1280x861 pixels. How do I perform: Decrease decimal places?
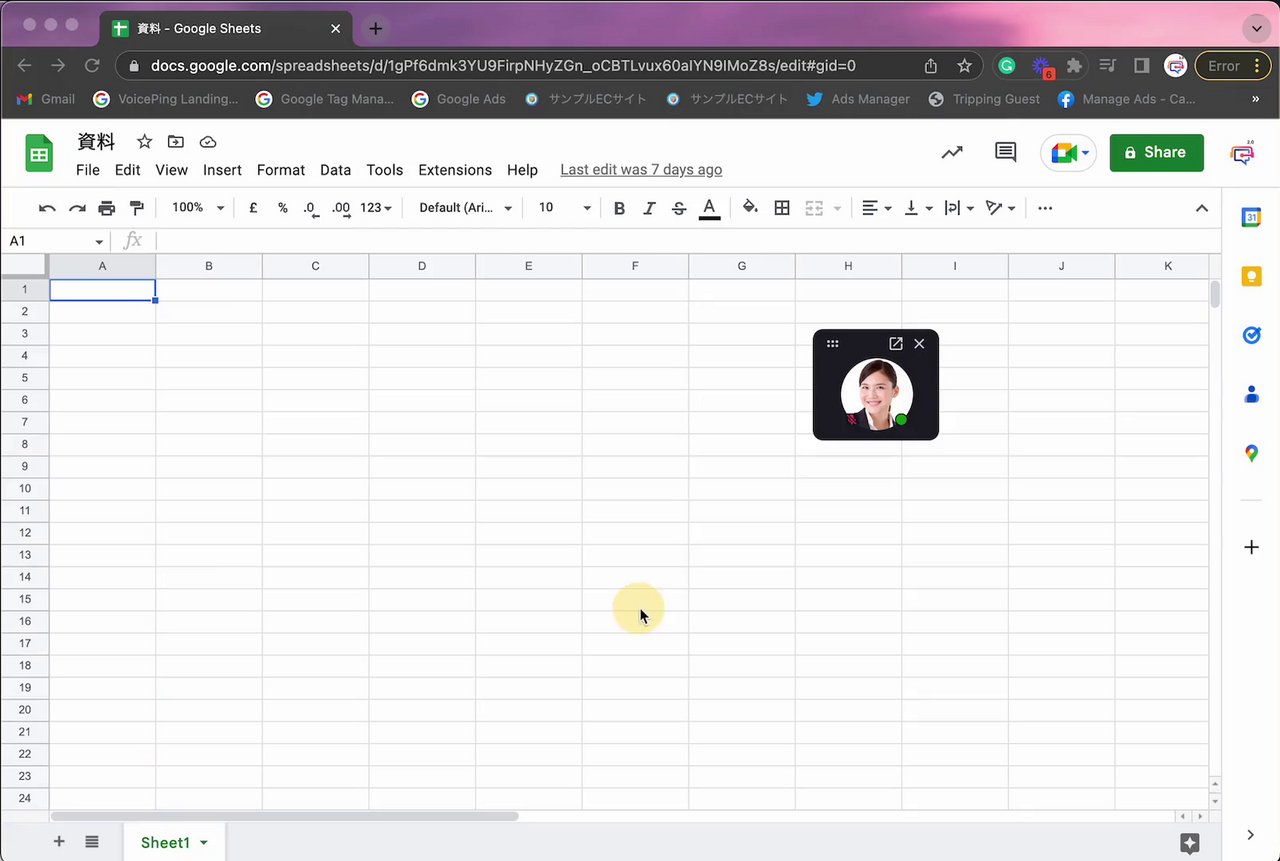pos(311,208)
